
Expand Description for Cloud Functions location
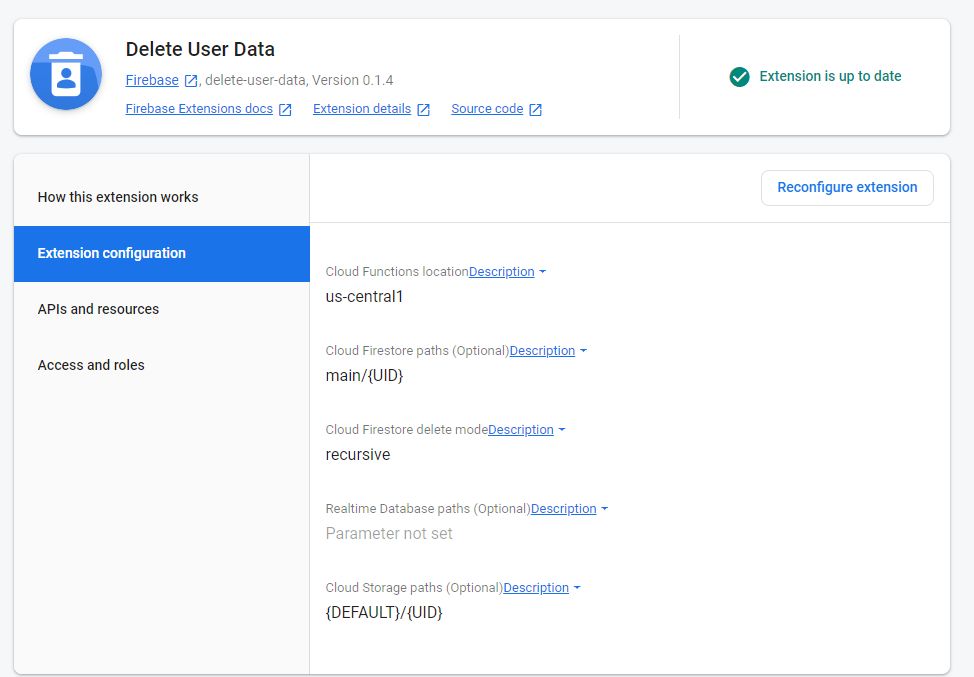point(501,271)
